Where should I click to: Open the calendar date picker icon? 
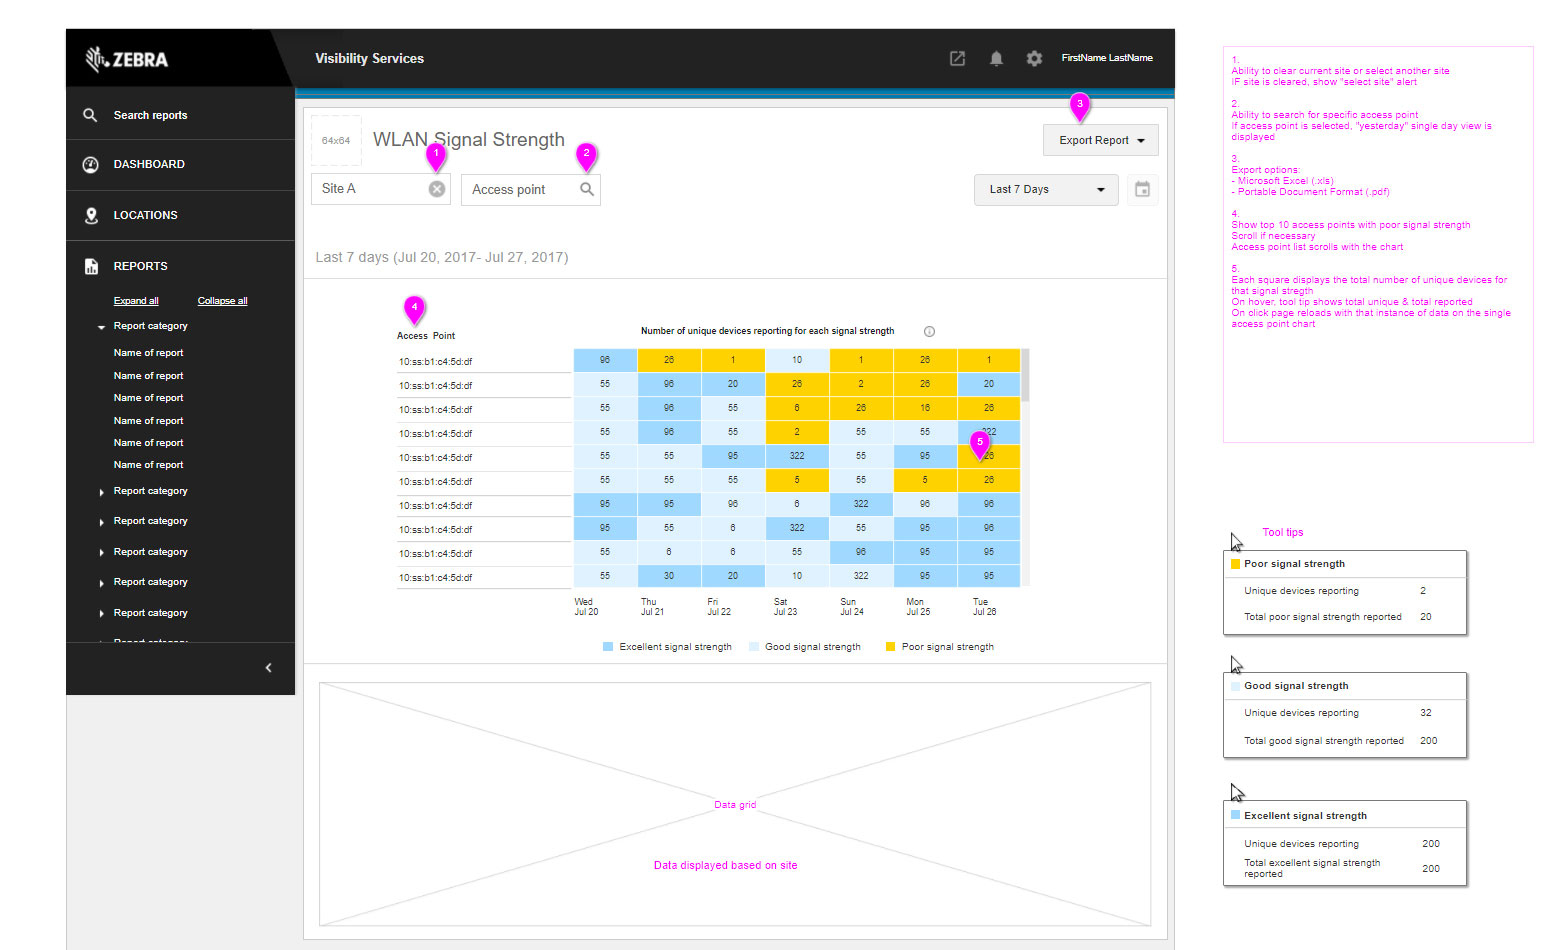click(1142, 189)
